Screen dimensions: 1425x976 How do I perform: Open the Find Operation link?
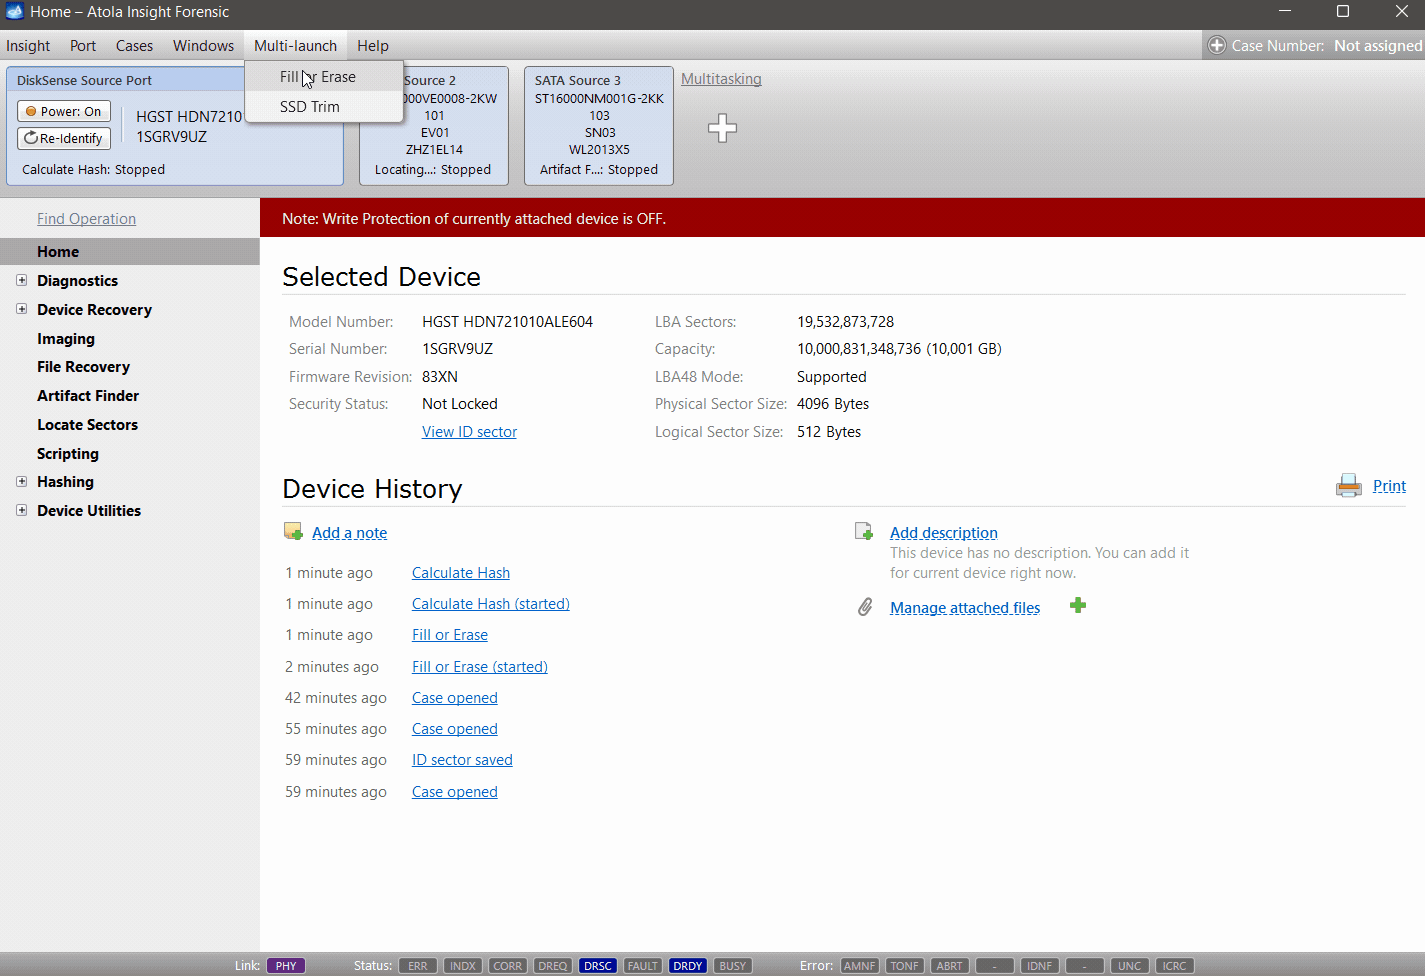pos(86,219)
